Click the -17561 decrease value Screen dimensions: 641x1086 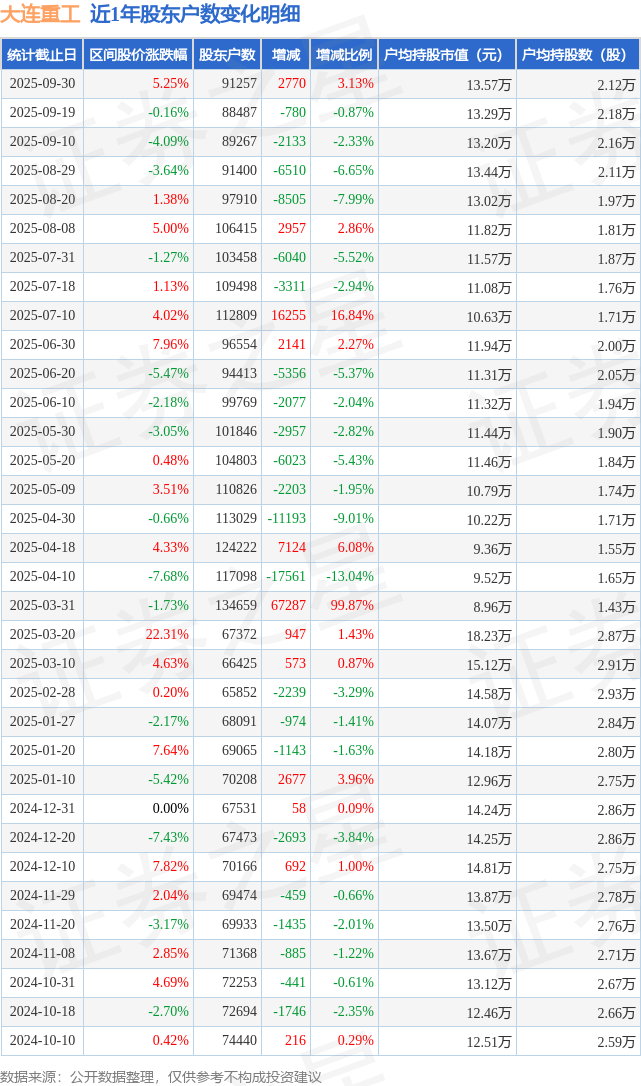(x=286, y=577)
